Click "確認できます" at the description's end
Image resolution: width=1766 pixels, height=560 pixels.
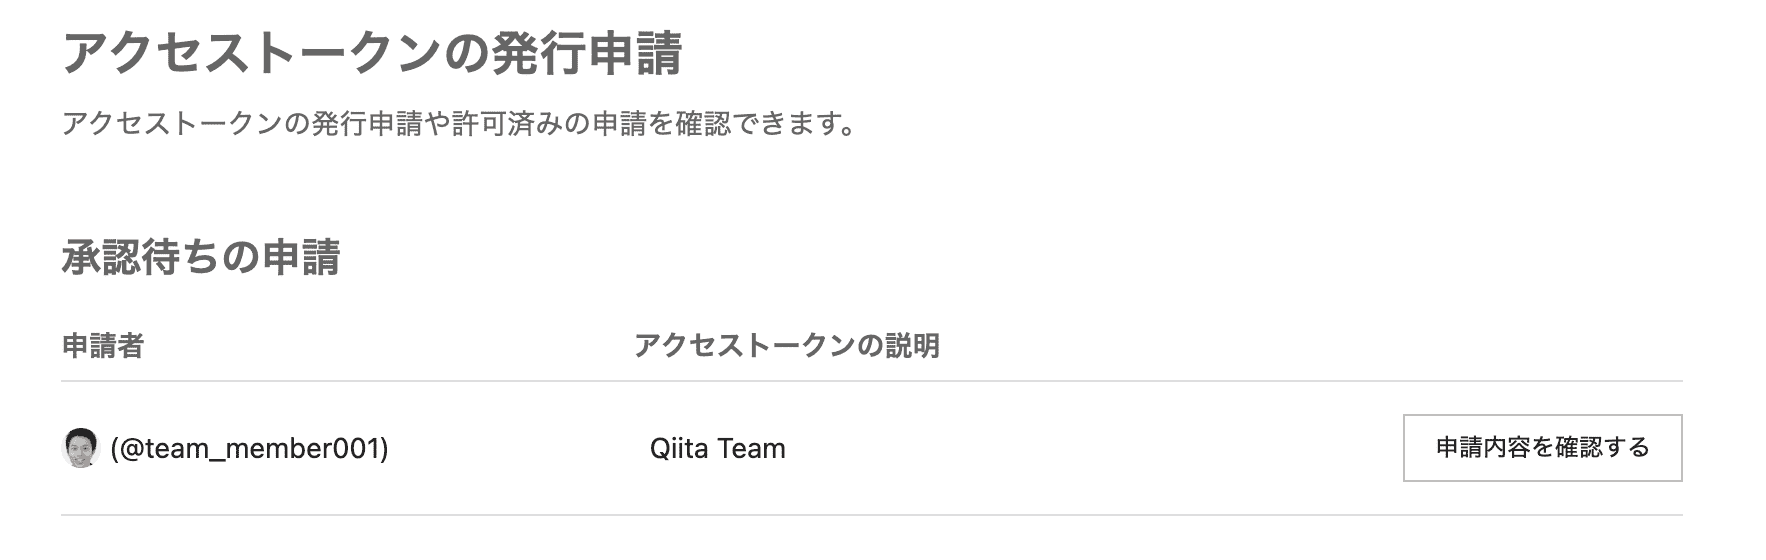click(752, 125)
